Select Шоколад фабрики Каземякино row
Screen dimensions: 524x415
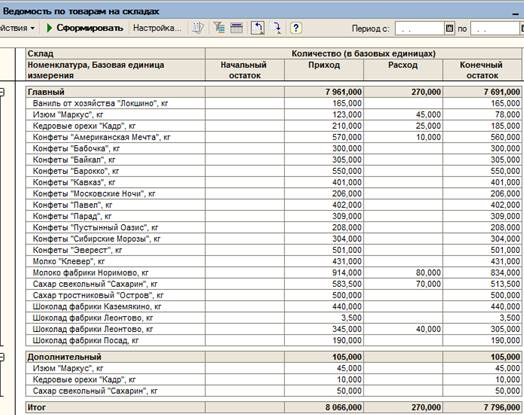[x=273, y=306]
